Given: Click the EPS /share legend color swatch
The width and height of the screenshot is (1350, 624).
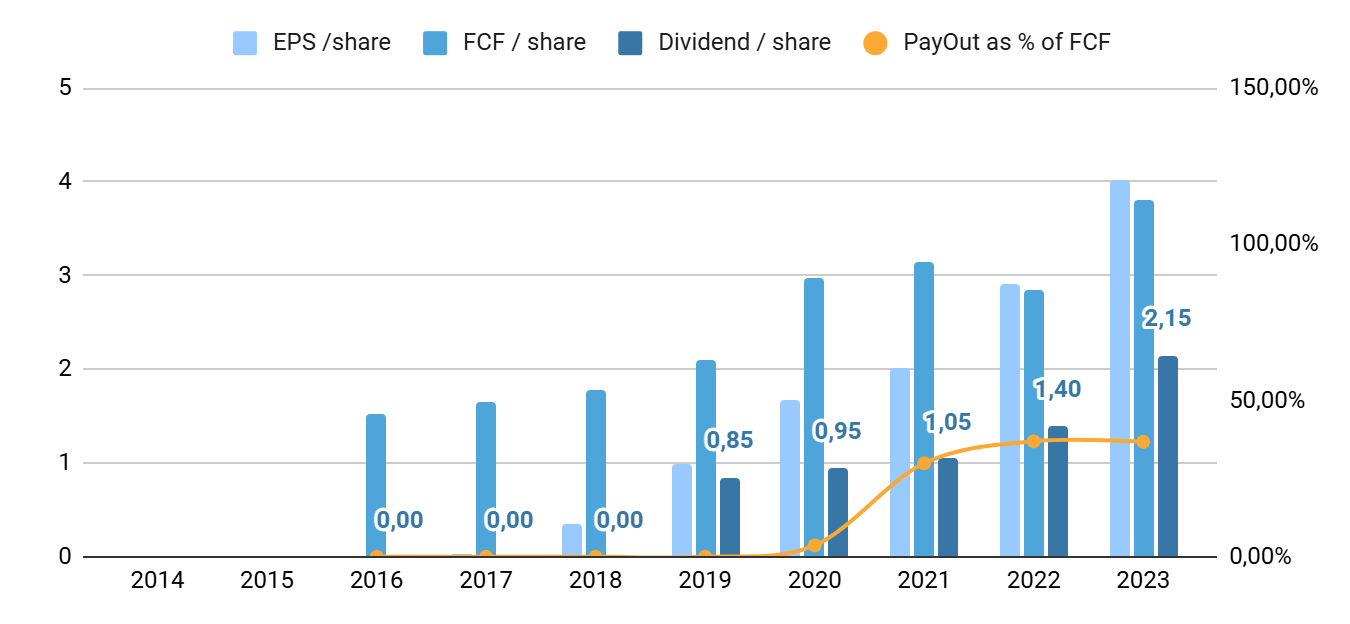Looking at the screenshot, I should (x=246, y=43).
